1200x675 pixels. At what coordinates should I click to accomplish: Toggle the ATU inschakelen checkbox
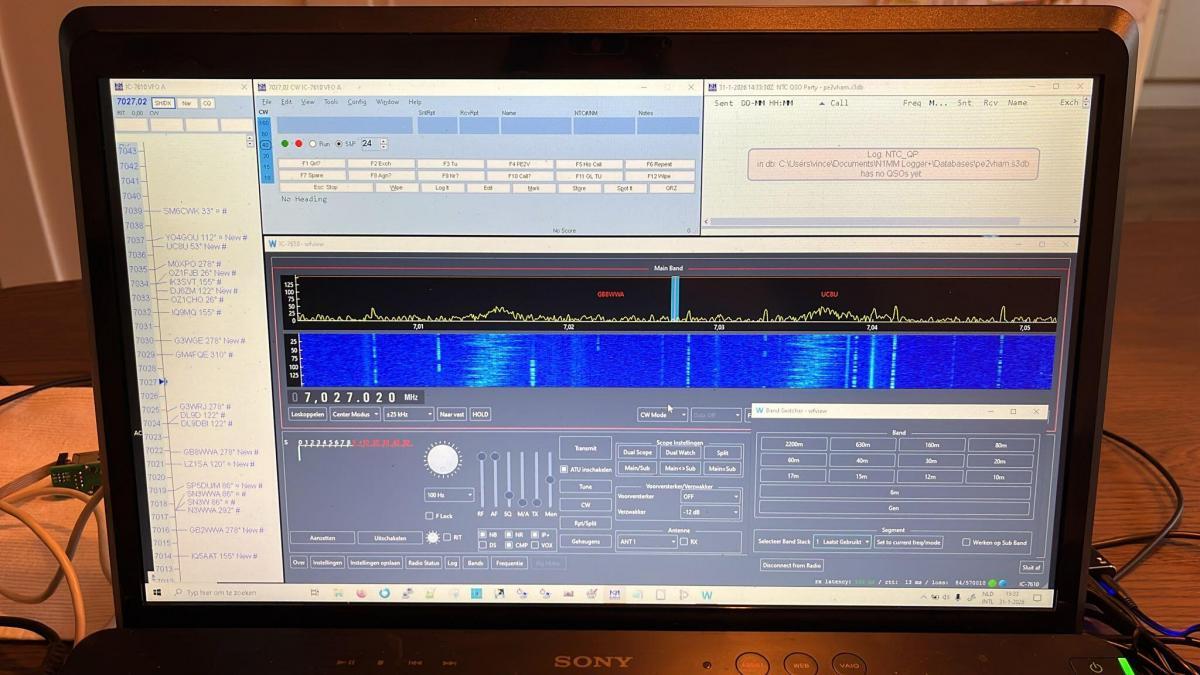point(564,469)
